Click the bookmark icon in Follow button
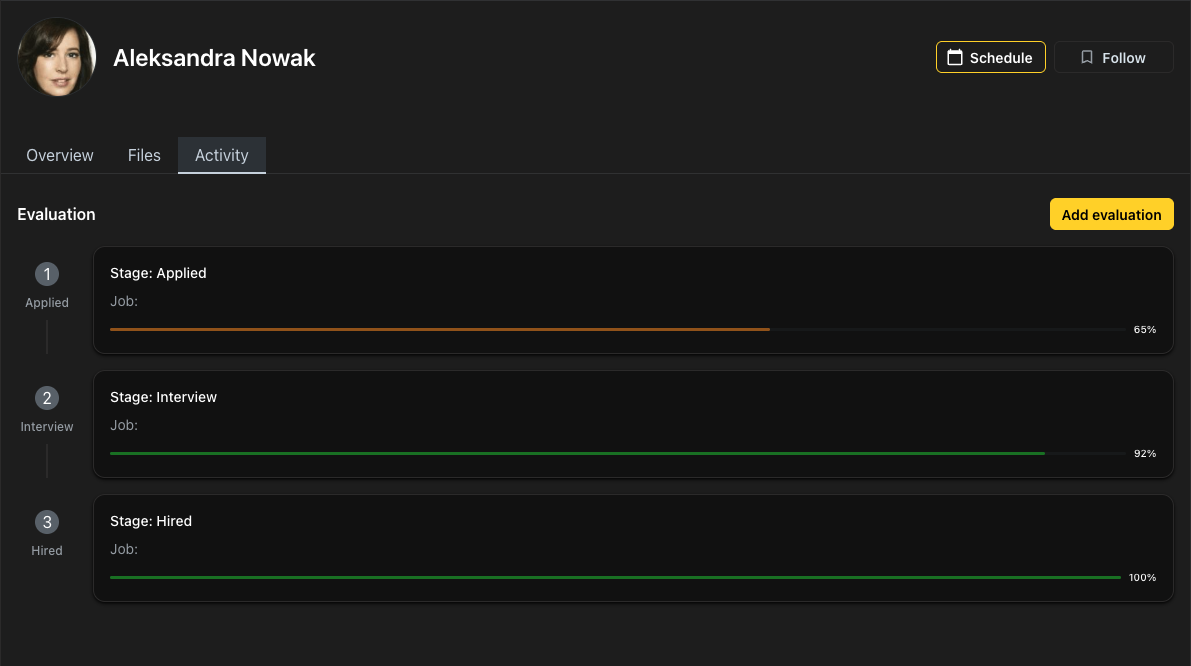The width and height of the screenshot is (1191, 666). pos(1087,58)
